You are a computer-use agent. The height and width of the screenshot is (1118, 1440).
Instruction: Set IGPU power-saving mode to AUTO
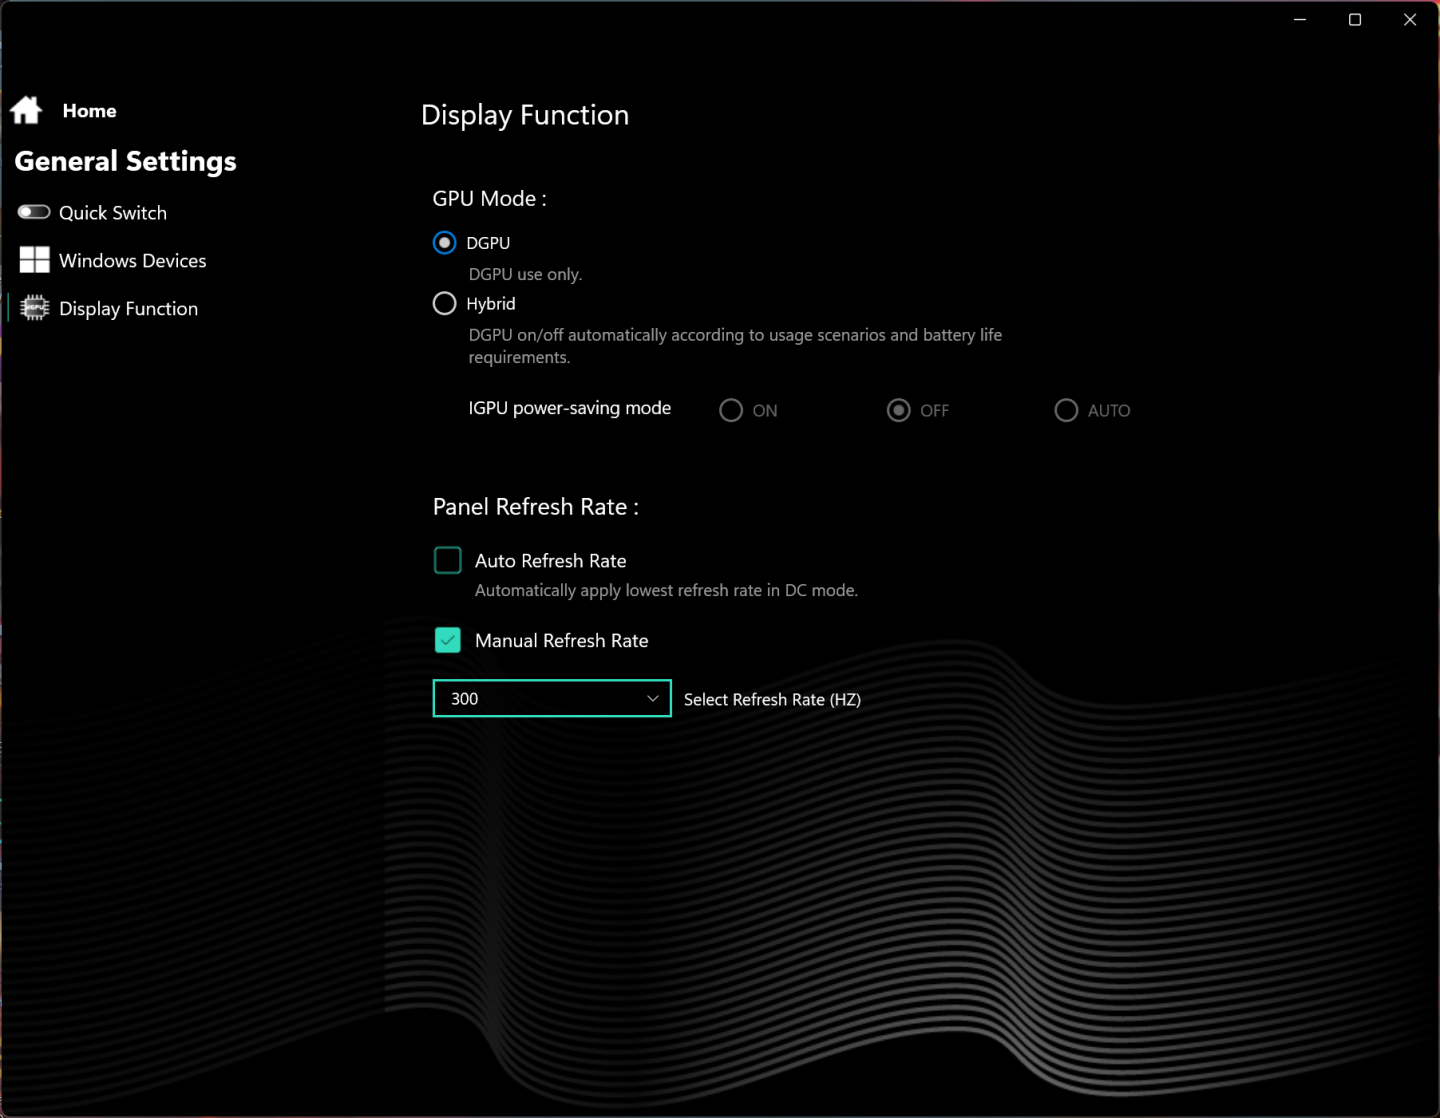coord(1066,410)
